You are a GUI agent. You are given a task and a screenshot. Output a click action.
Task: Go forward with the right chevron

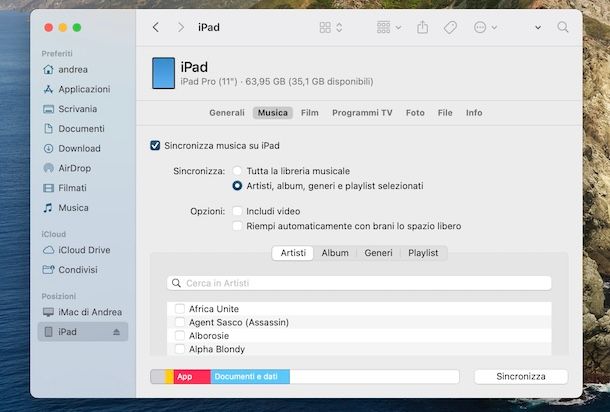point(181,27)
